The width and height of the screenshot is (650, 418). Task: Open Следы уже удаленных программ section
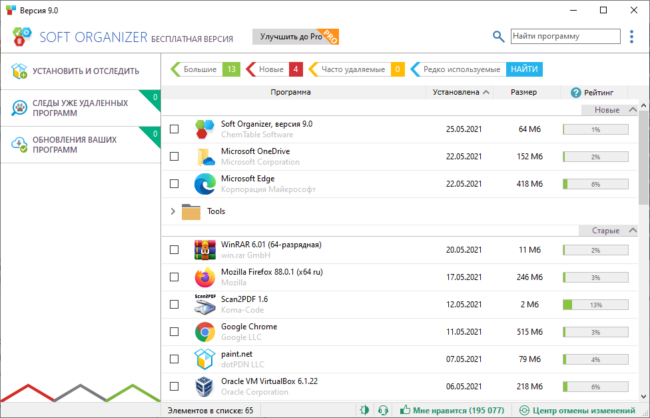click(80, 108)
